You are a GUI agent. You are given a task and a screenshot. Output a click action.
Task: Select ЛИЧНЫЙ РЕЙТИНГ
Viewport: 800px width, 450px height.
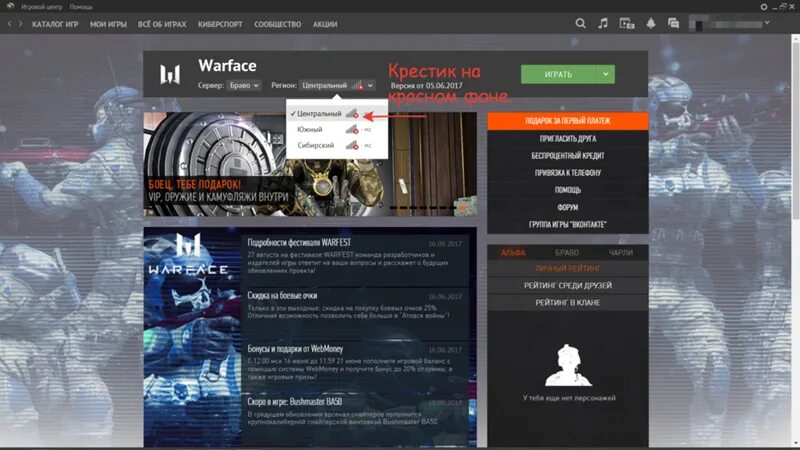[x=568, y=268]
